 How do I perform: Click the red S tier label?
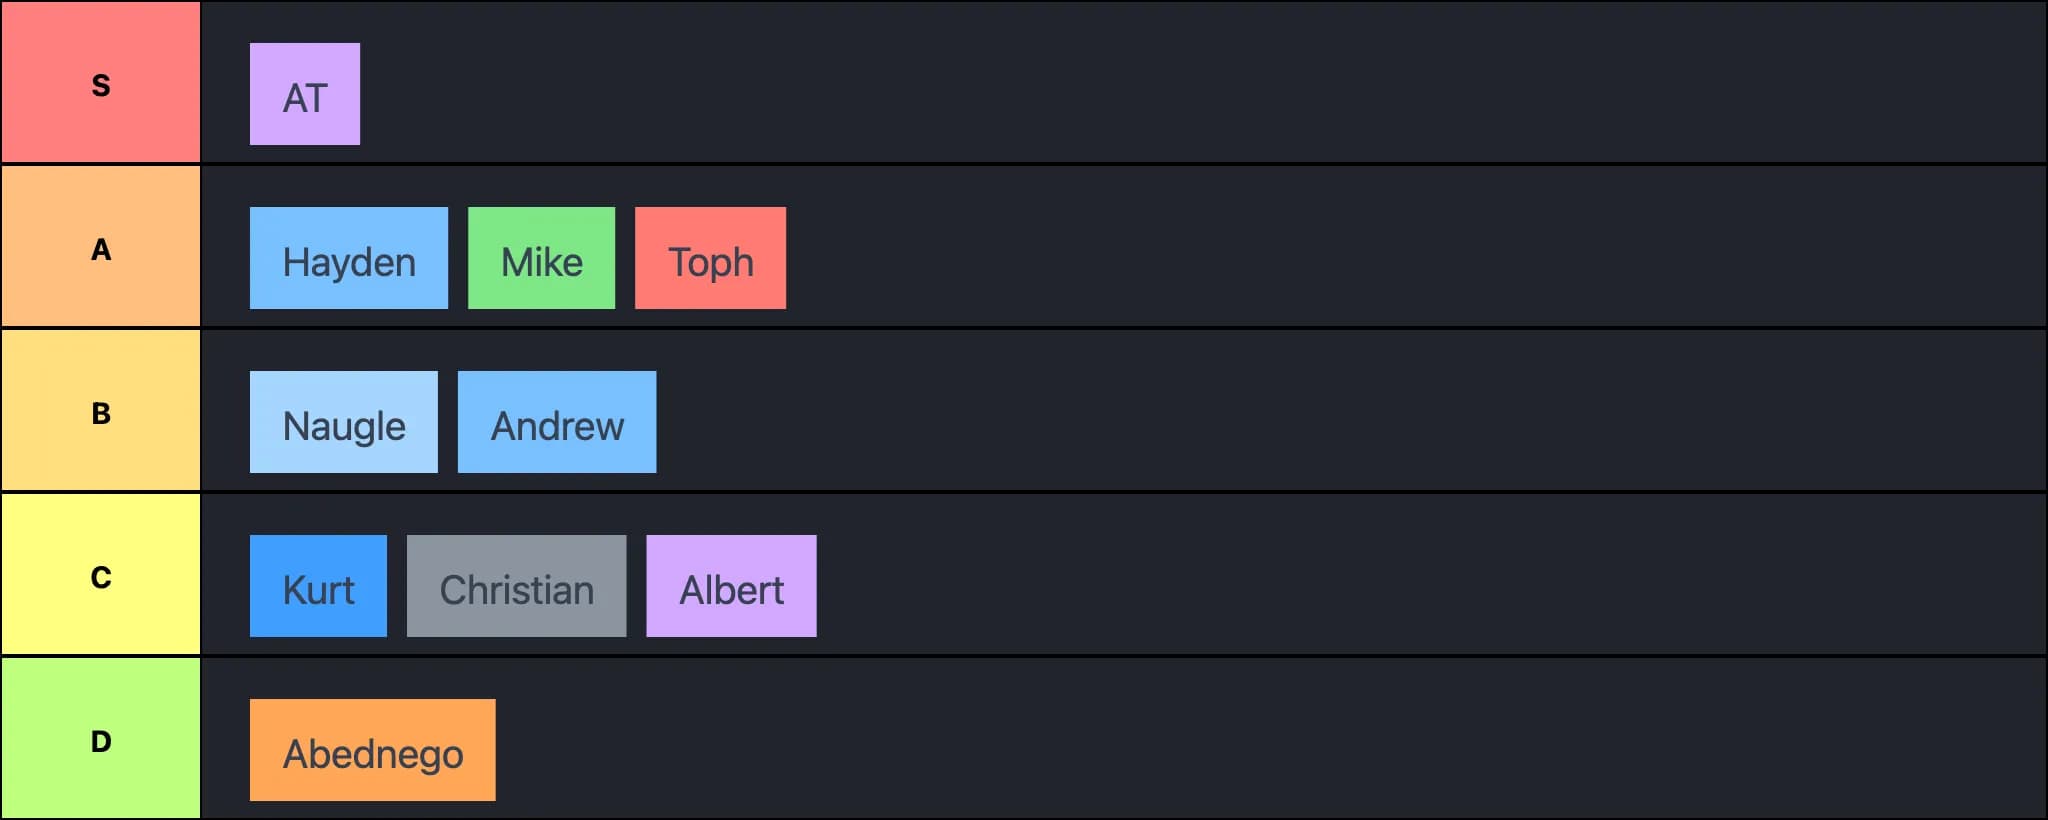(100, 82)
